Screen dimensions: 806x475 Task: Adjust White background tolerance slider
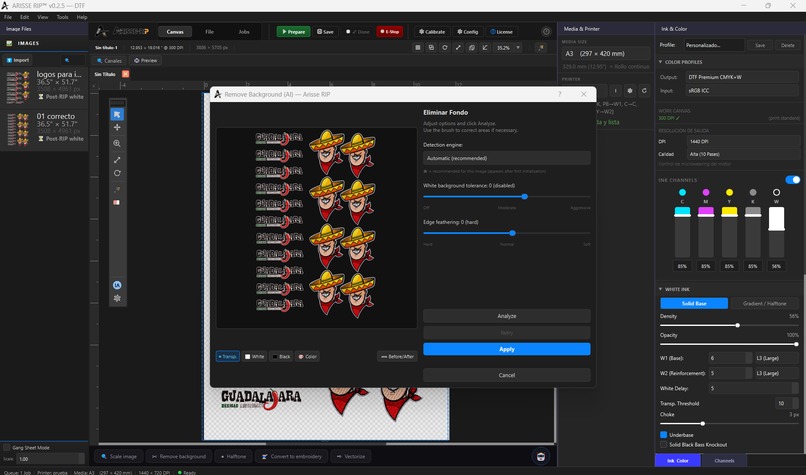pyautogui.click(x=524, y=196)
